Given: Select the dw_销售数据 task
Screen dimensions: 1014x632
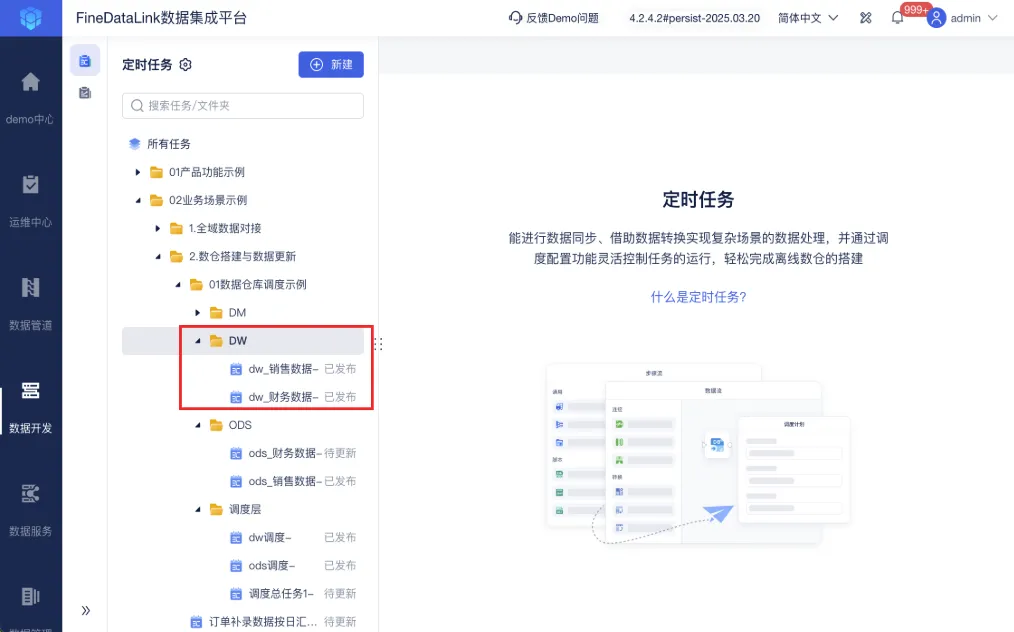Looking at the screenshot, I should [x=293, y=369].
